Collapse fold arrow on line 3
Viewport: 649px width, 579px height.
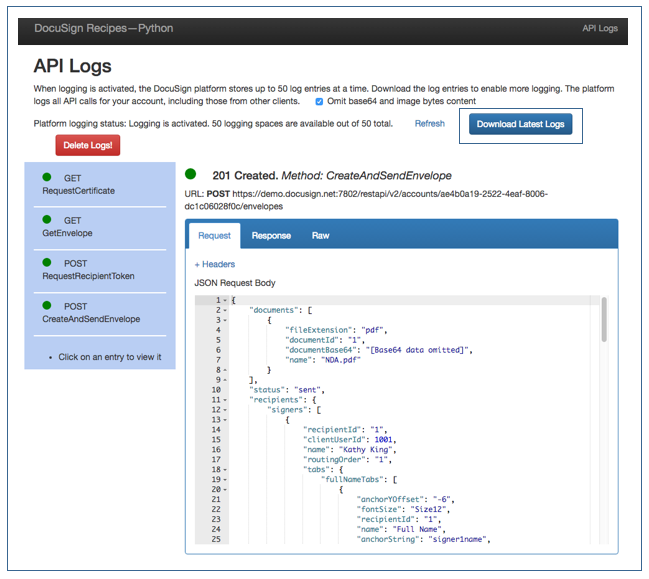(x=225, y=320)
